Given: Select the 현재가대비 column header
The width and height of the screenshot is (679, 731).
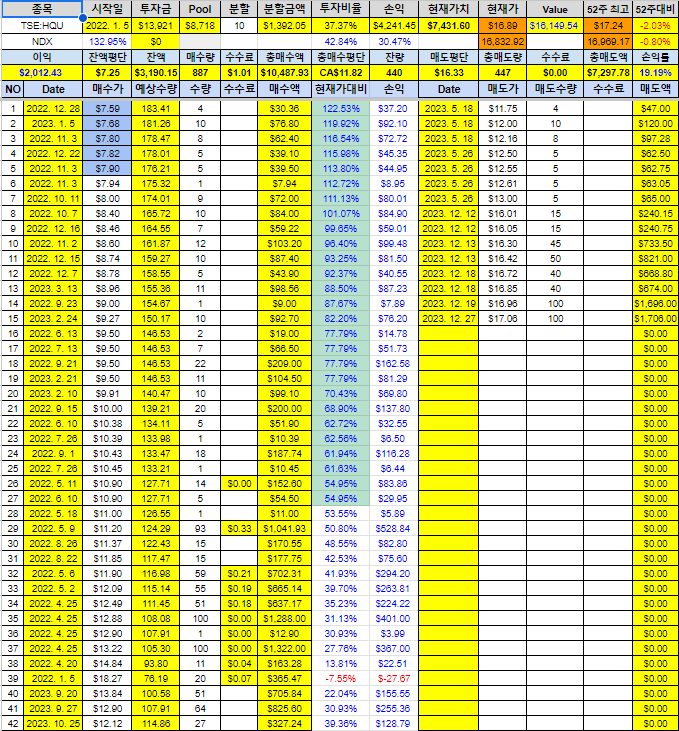Looking at the screenshot, I should [340, 89].
